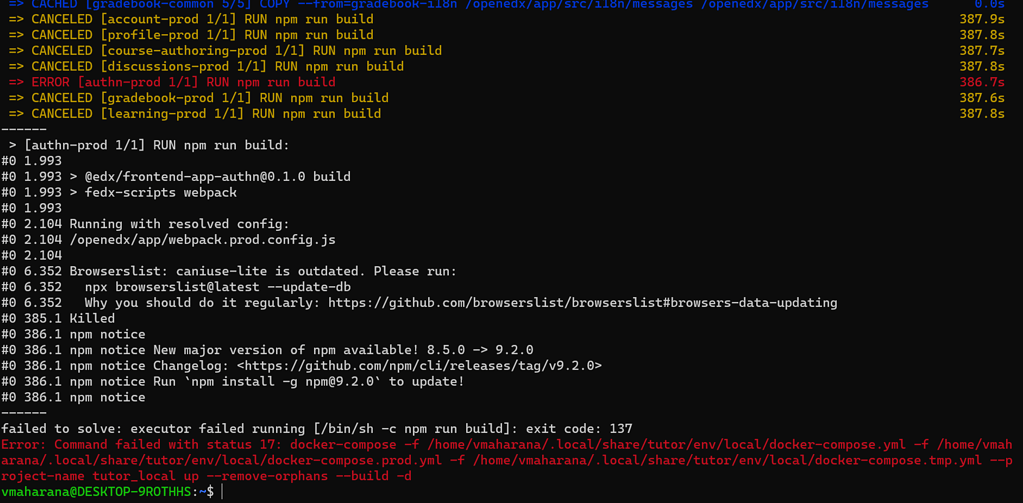The width and height of the screenshot is (1023, 503).
Task: Click the 386.7s timing of the ERROR line
Action: coord(982,82)
